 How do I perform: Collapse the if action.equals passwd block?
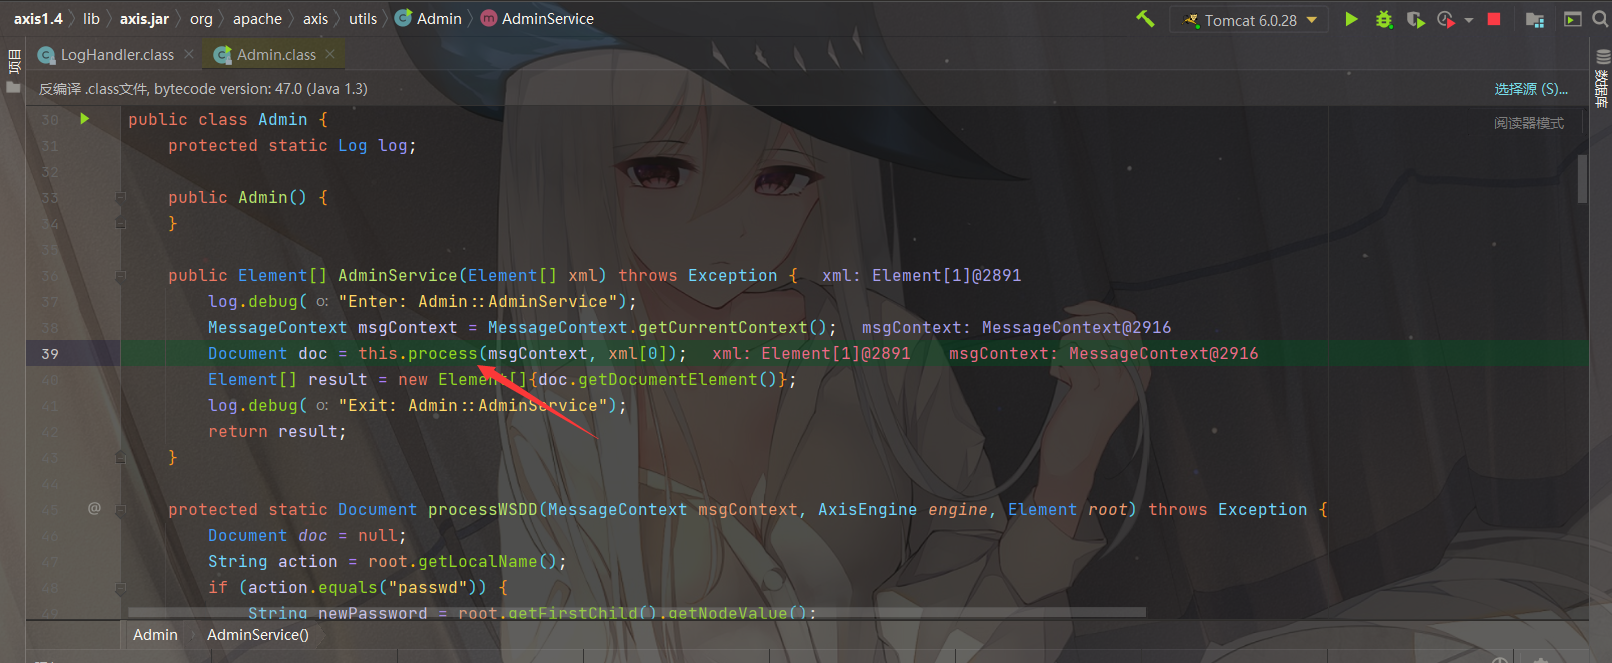pos(120,587)
